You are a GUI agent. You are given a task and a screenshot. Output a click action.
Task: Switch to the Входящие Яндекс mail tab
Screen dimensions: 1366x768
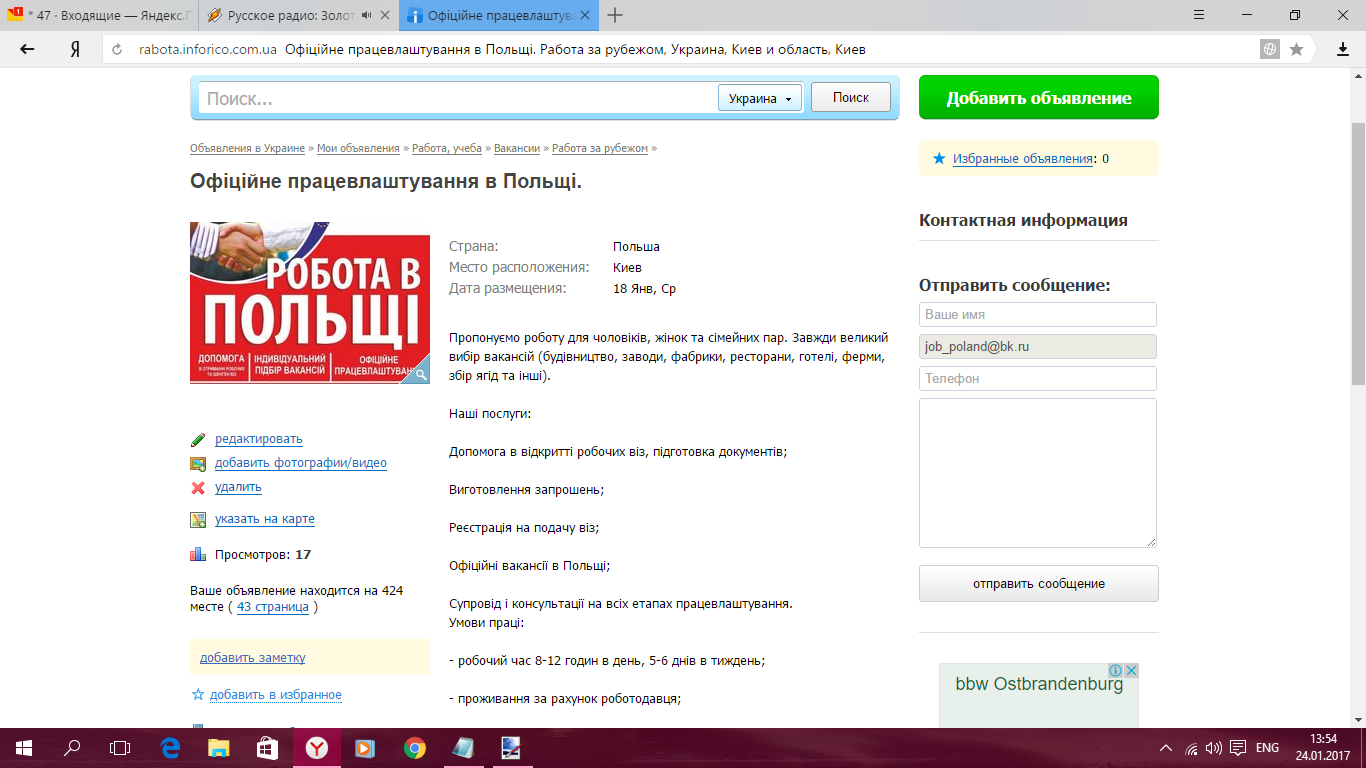[98, 15]
